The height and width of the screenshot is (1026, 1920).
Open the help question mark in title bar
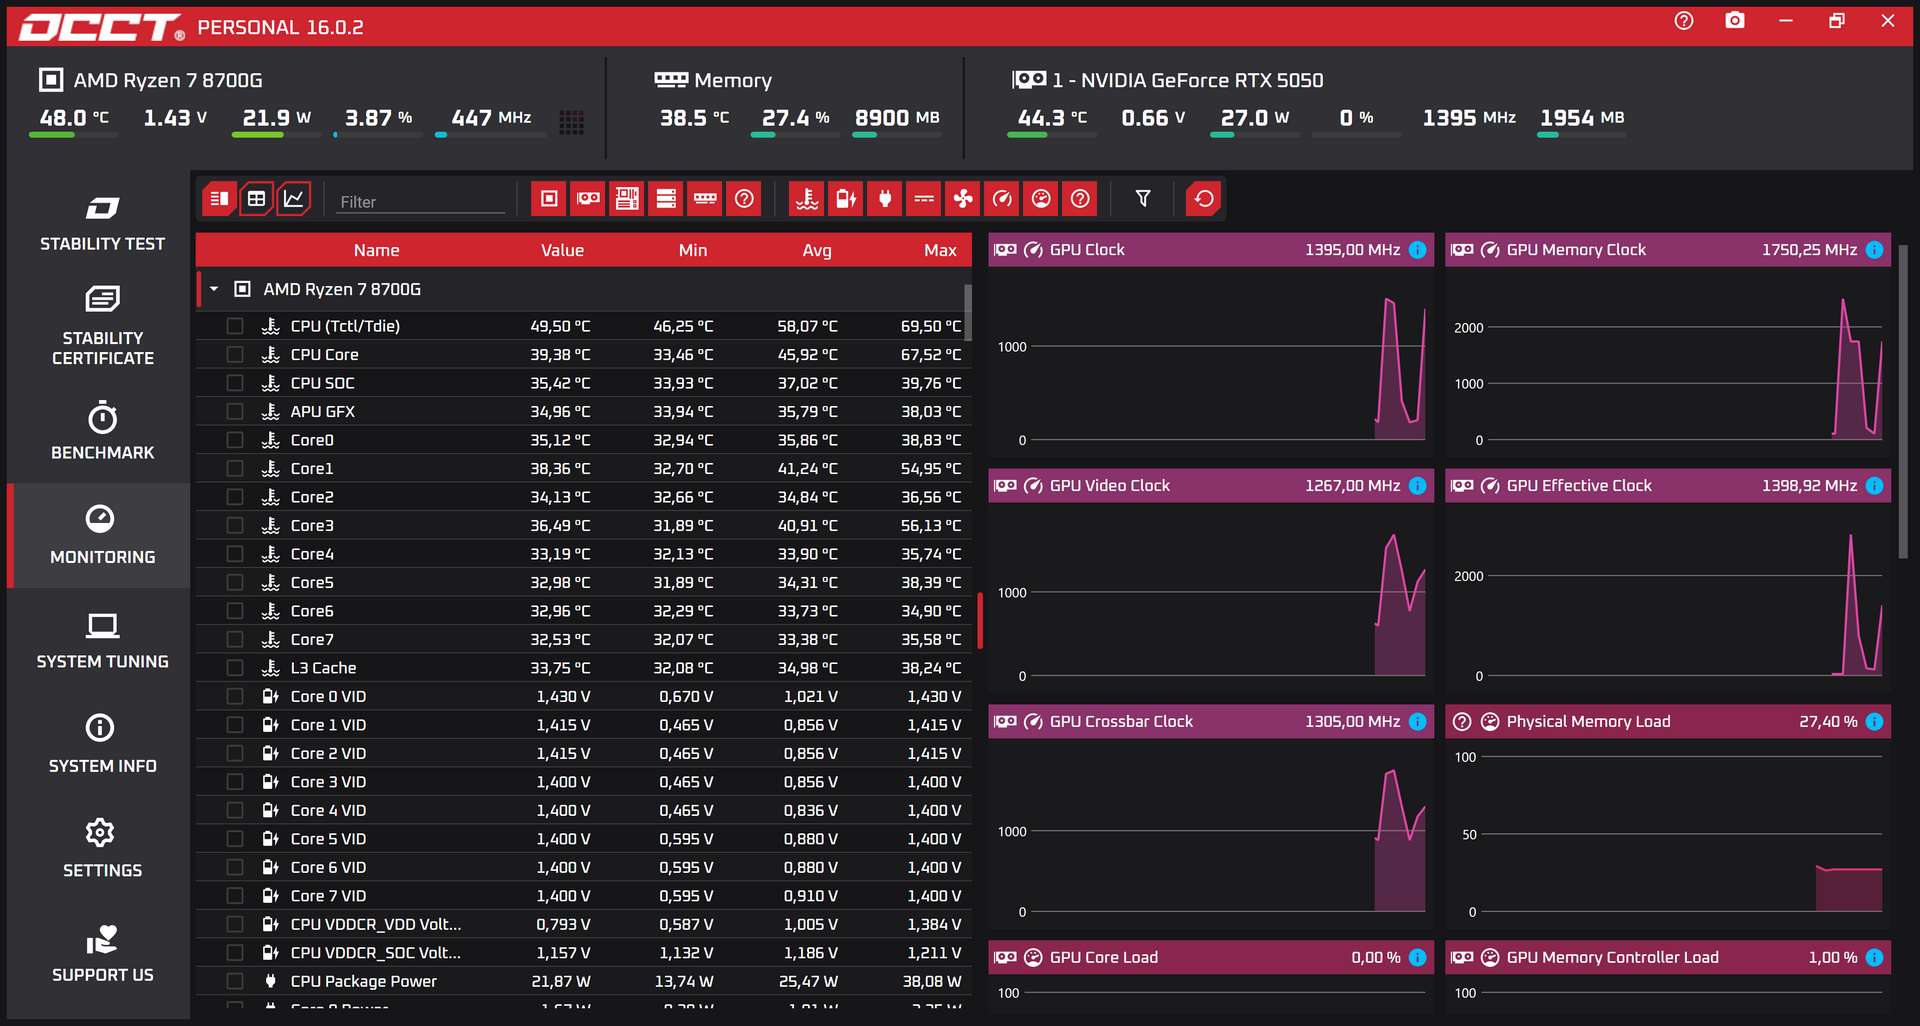(x=1684, y=21)
